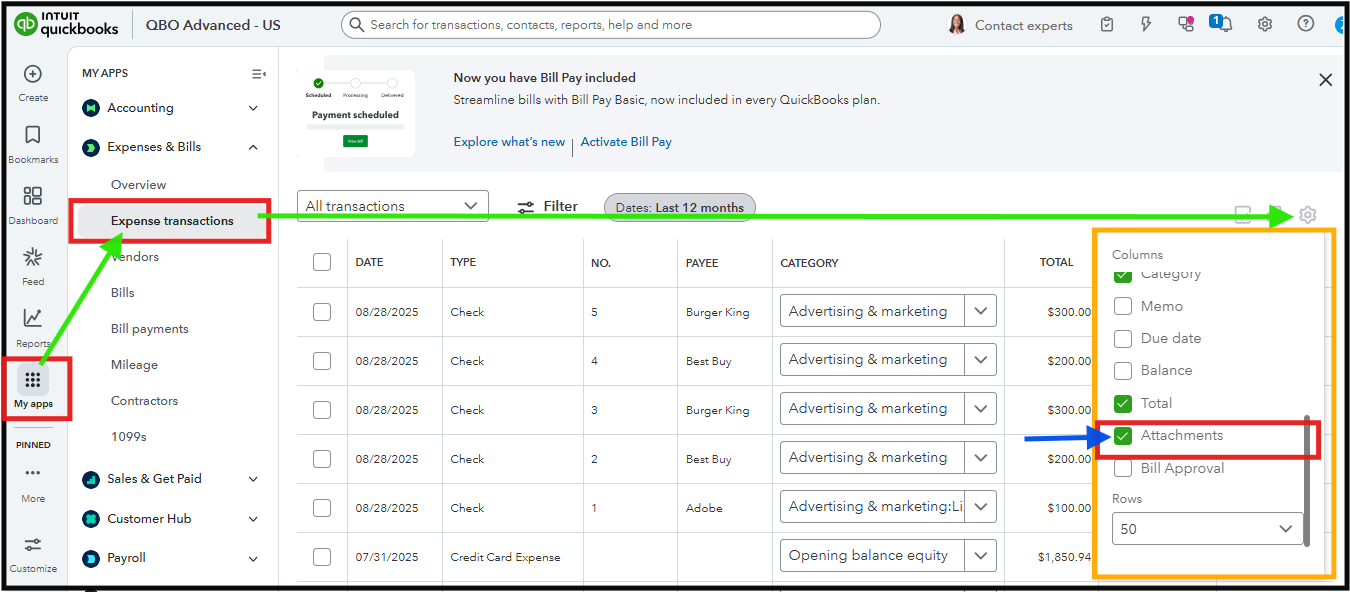Click the Explore what's new link
This screenshot has height=592, width=1350.
click(x=509, y=142)
